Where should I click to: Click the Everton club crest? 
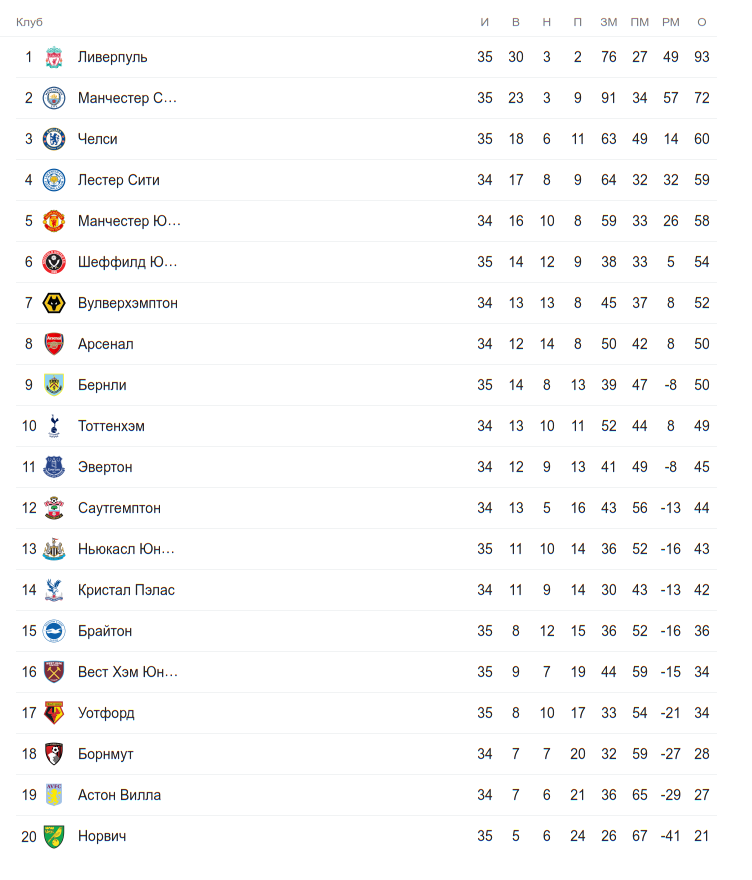[x=54, y=467]
